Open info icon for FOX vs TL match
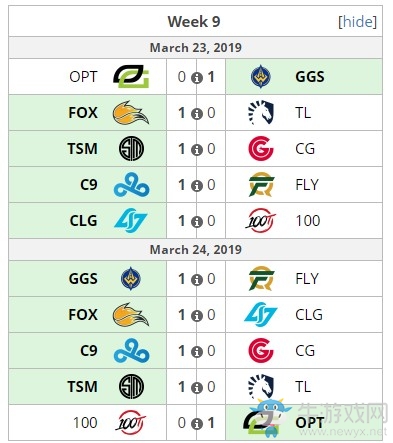 [197, 114]
